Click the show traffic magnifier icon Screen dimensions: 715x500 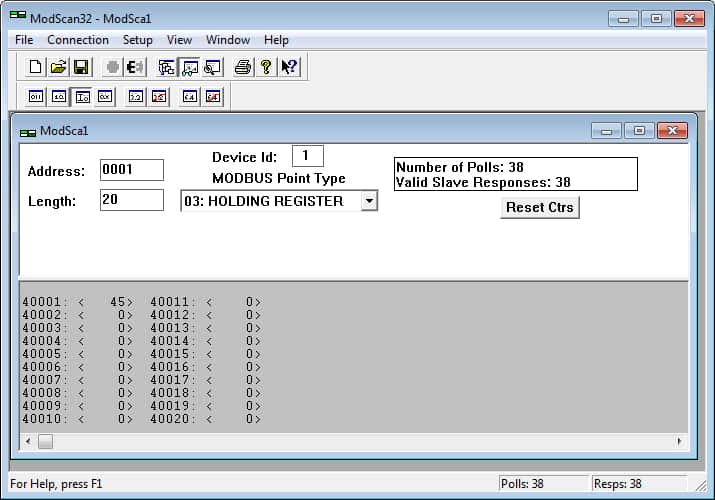point(212,67)
